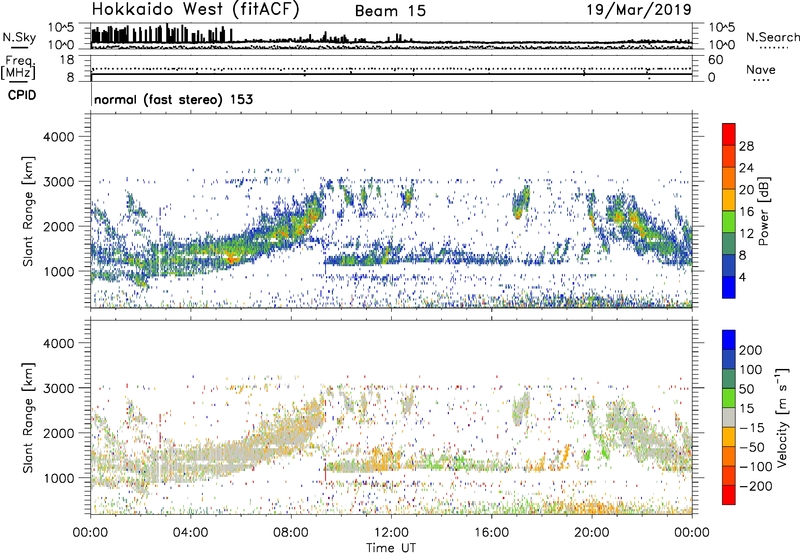
Task: Click the "1000" tick on the velocity panel
Action: coord(58,478)
